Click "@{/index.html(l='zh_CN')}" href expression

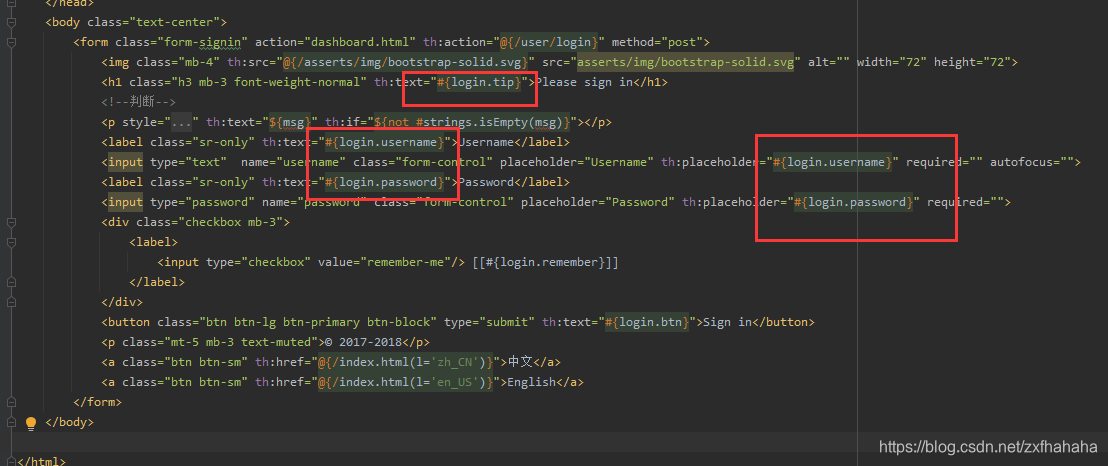tap(406, 362)
